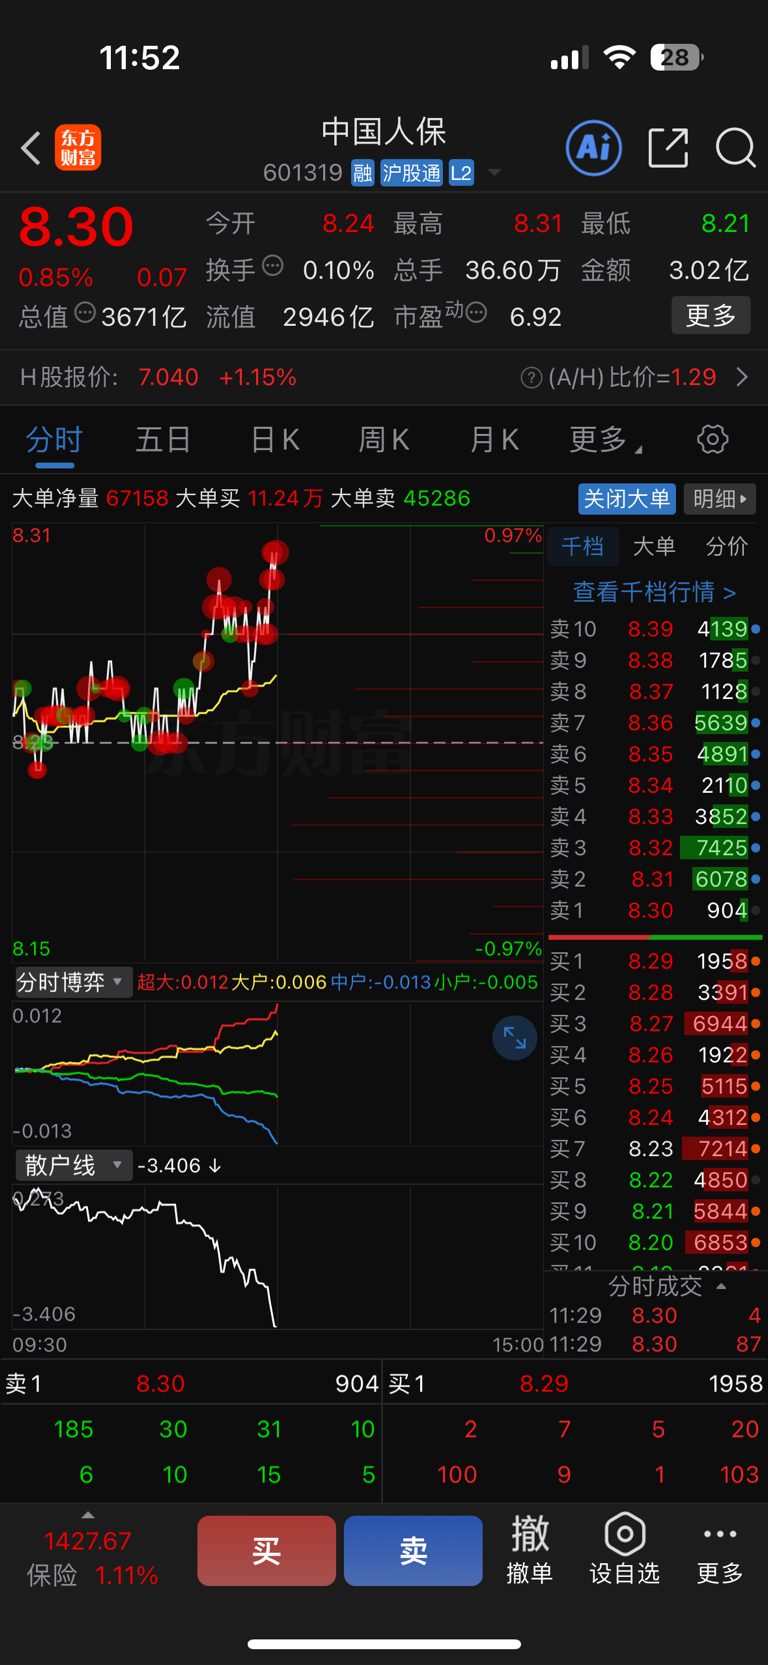
Task: Switch to 周K chart tab
Action: tap(383, 439)
